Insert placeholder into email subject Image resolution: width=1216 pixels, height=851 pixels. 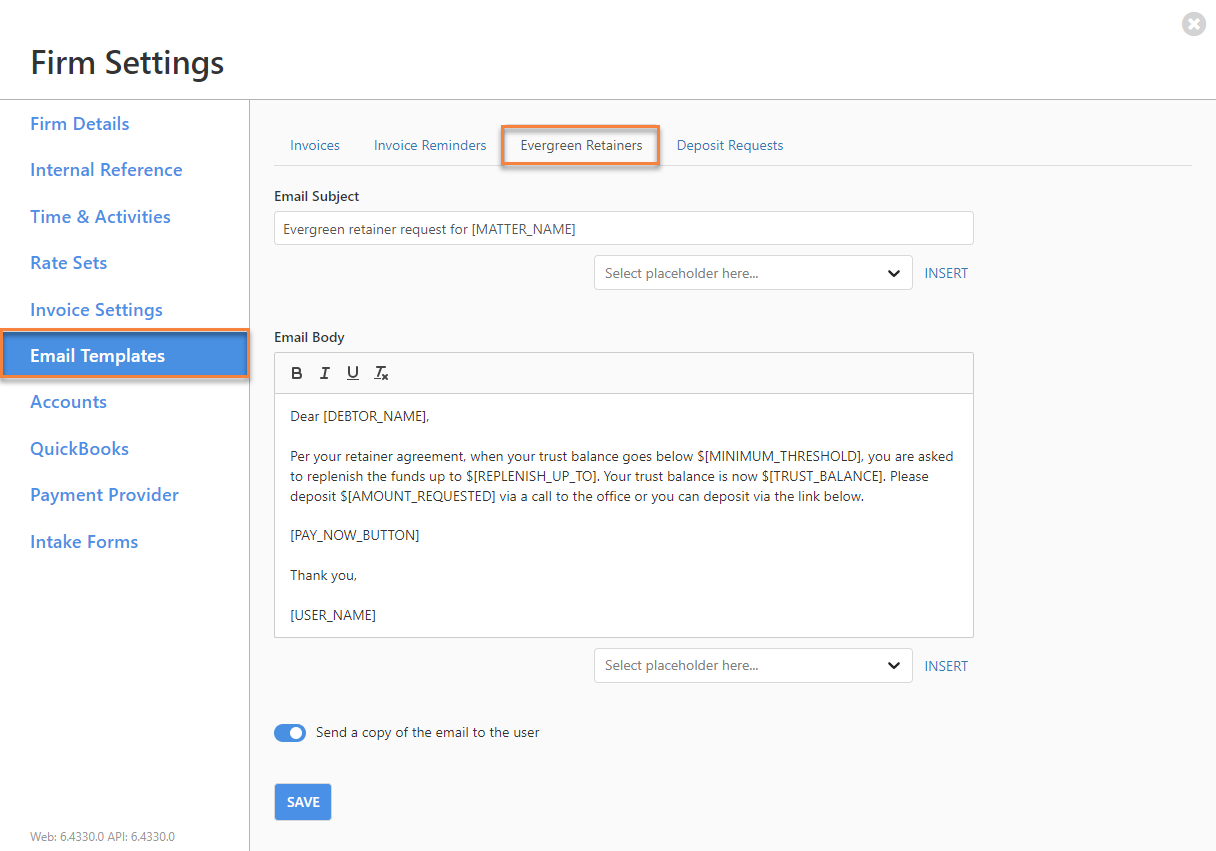coord(946,273)
